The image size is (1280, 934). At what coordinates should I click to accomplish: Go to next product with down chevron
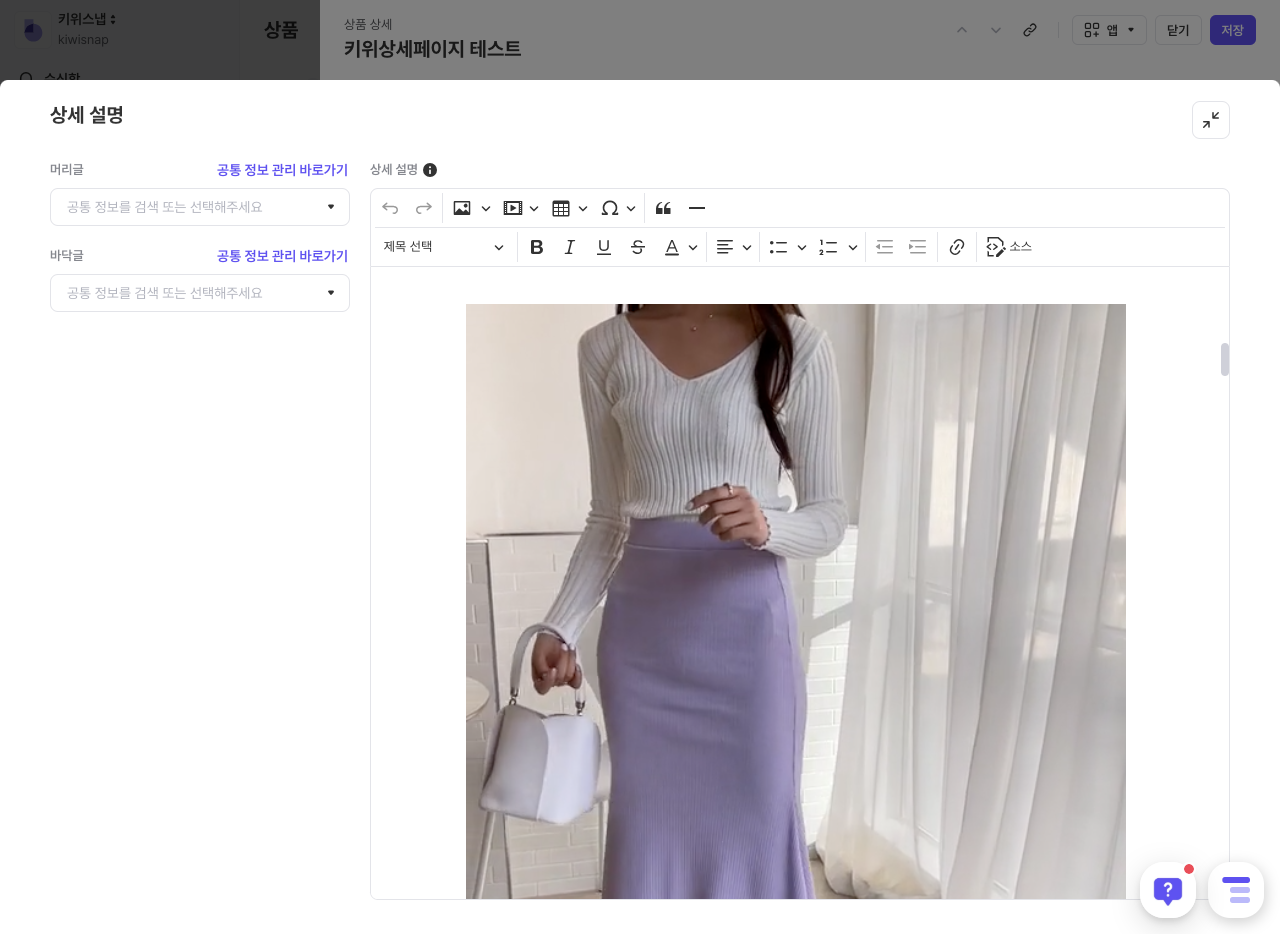[996, 30]
